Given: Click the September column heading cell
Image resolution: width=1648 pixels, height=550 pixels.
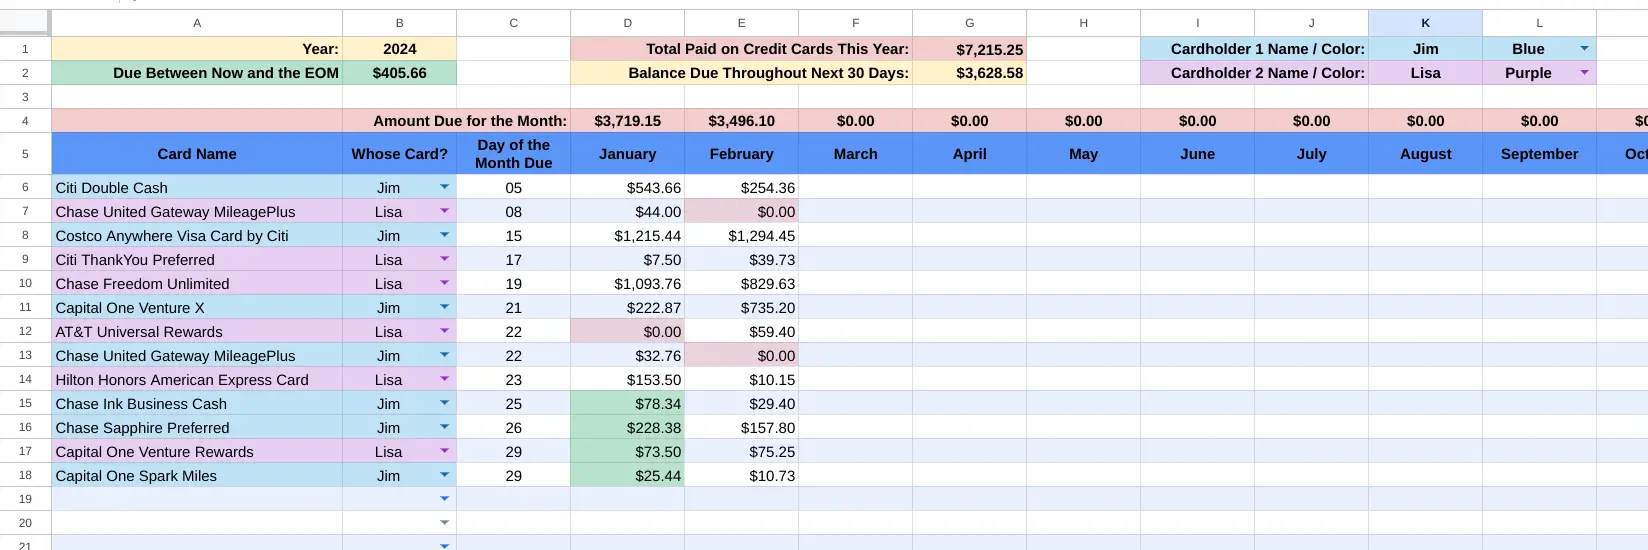Looking at the screenshot, I should 1540,154.
